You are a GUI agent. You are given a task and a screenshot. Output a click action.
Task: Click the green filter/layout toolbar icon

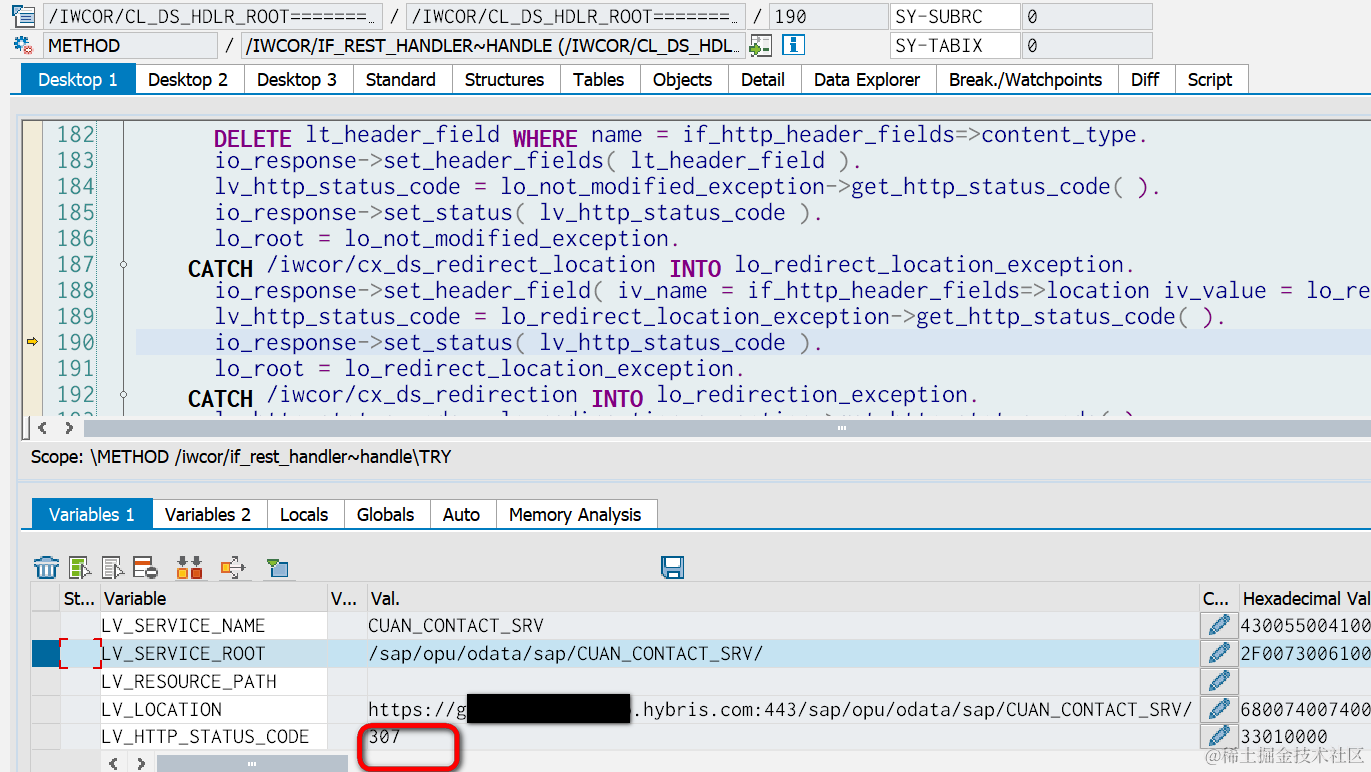point(277,568)
